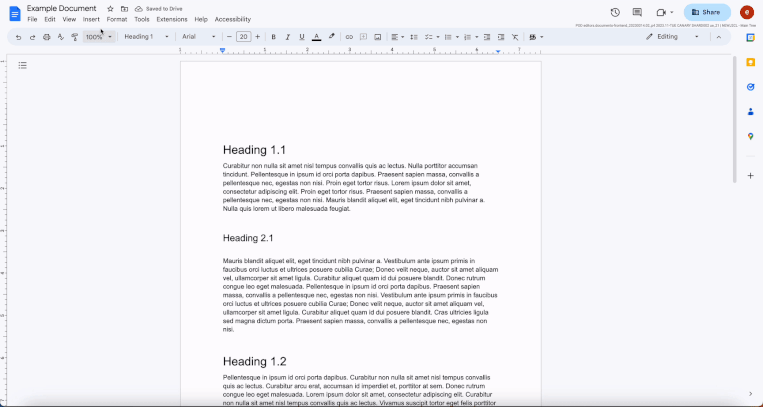Open the Editing mode button

(672, 37)
